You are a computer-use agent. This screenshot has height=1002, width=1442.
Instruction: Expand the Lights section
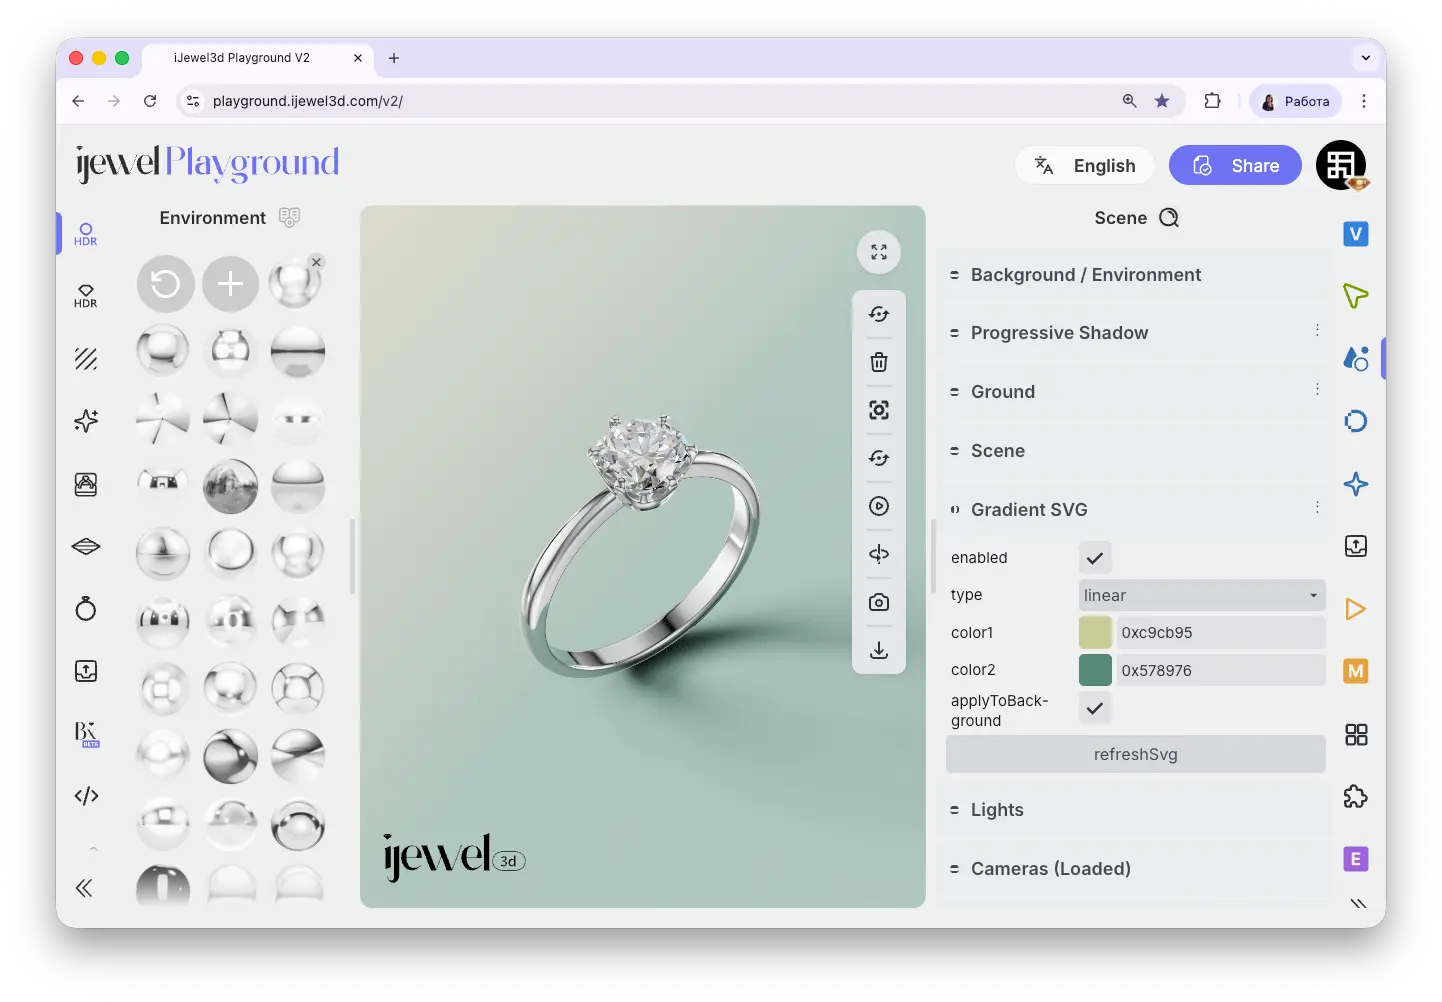coord(1134,810)
